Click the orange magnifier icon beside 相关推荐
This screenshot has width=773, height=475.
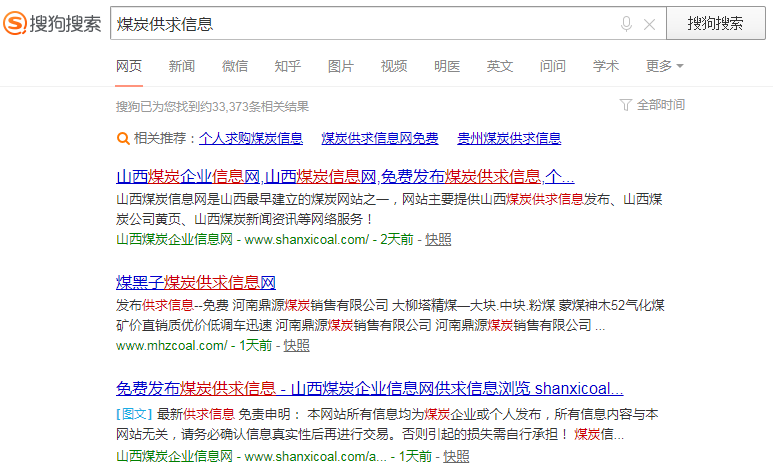pos(123,138)
